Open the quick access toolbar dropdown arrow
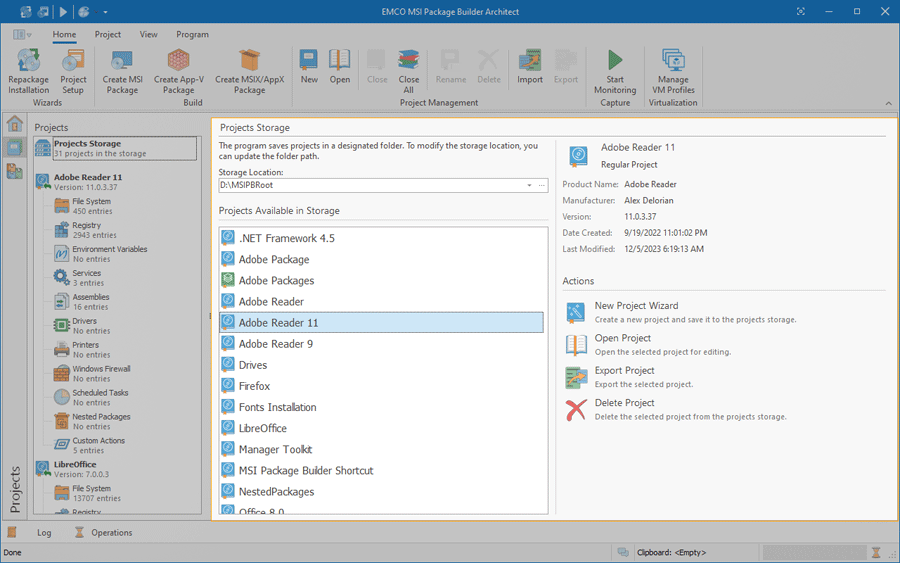The width and height of the screenshot is (900, 563). (x=105, y=12)
